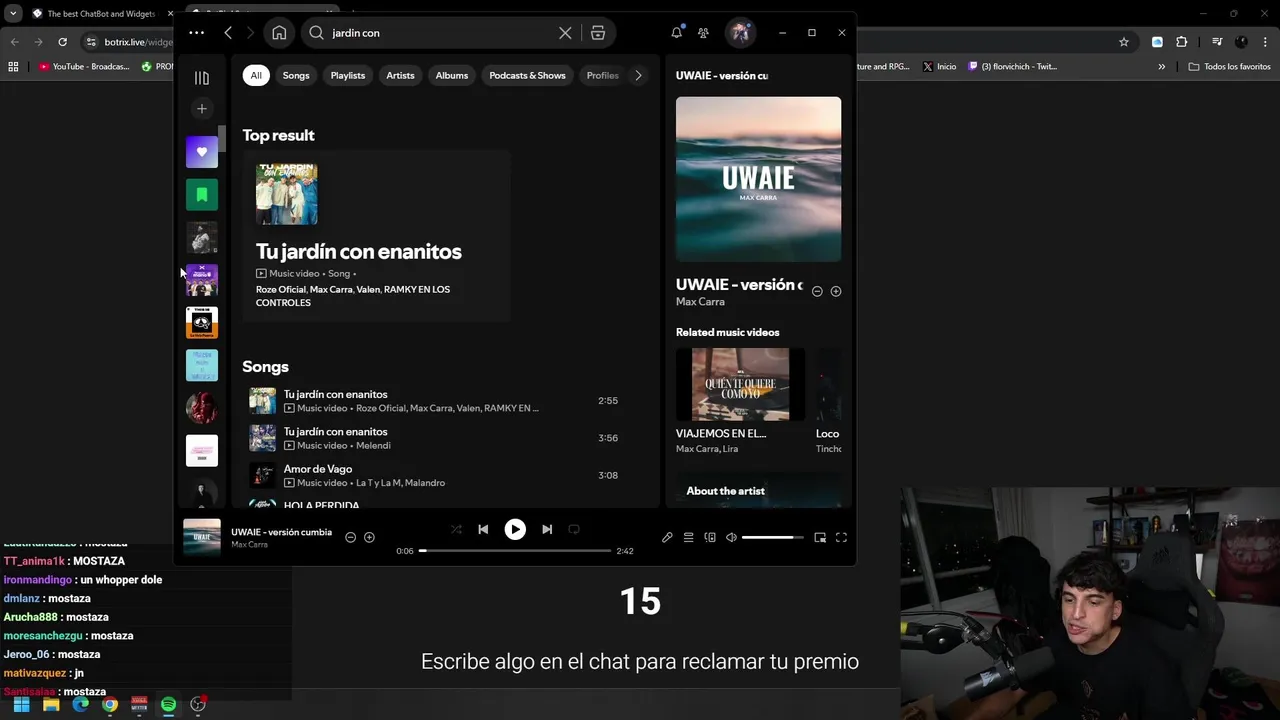1280x720 pixels.
Task: Click in the song progress bar
Action: coord(515,551)
